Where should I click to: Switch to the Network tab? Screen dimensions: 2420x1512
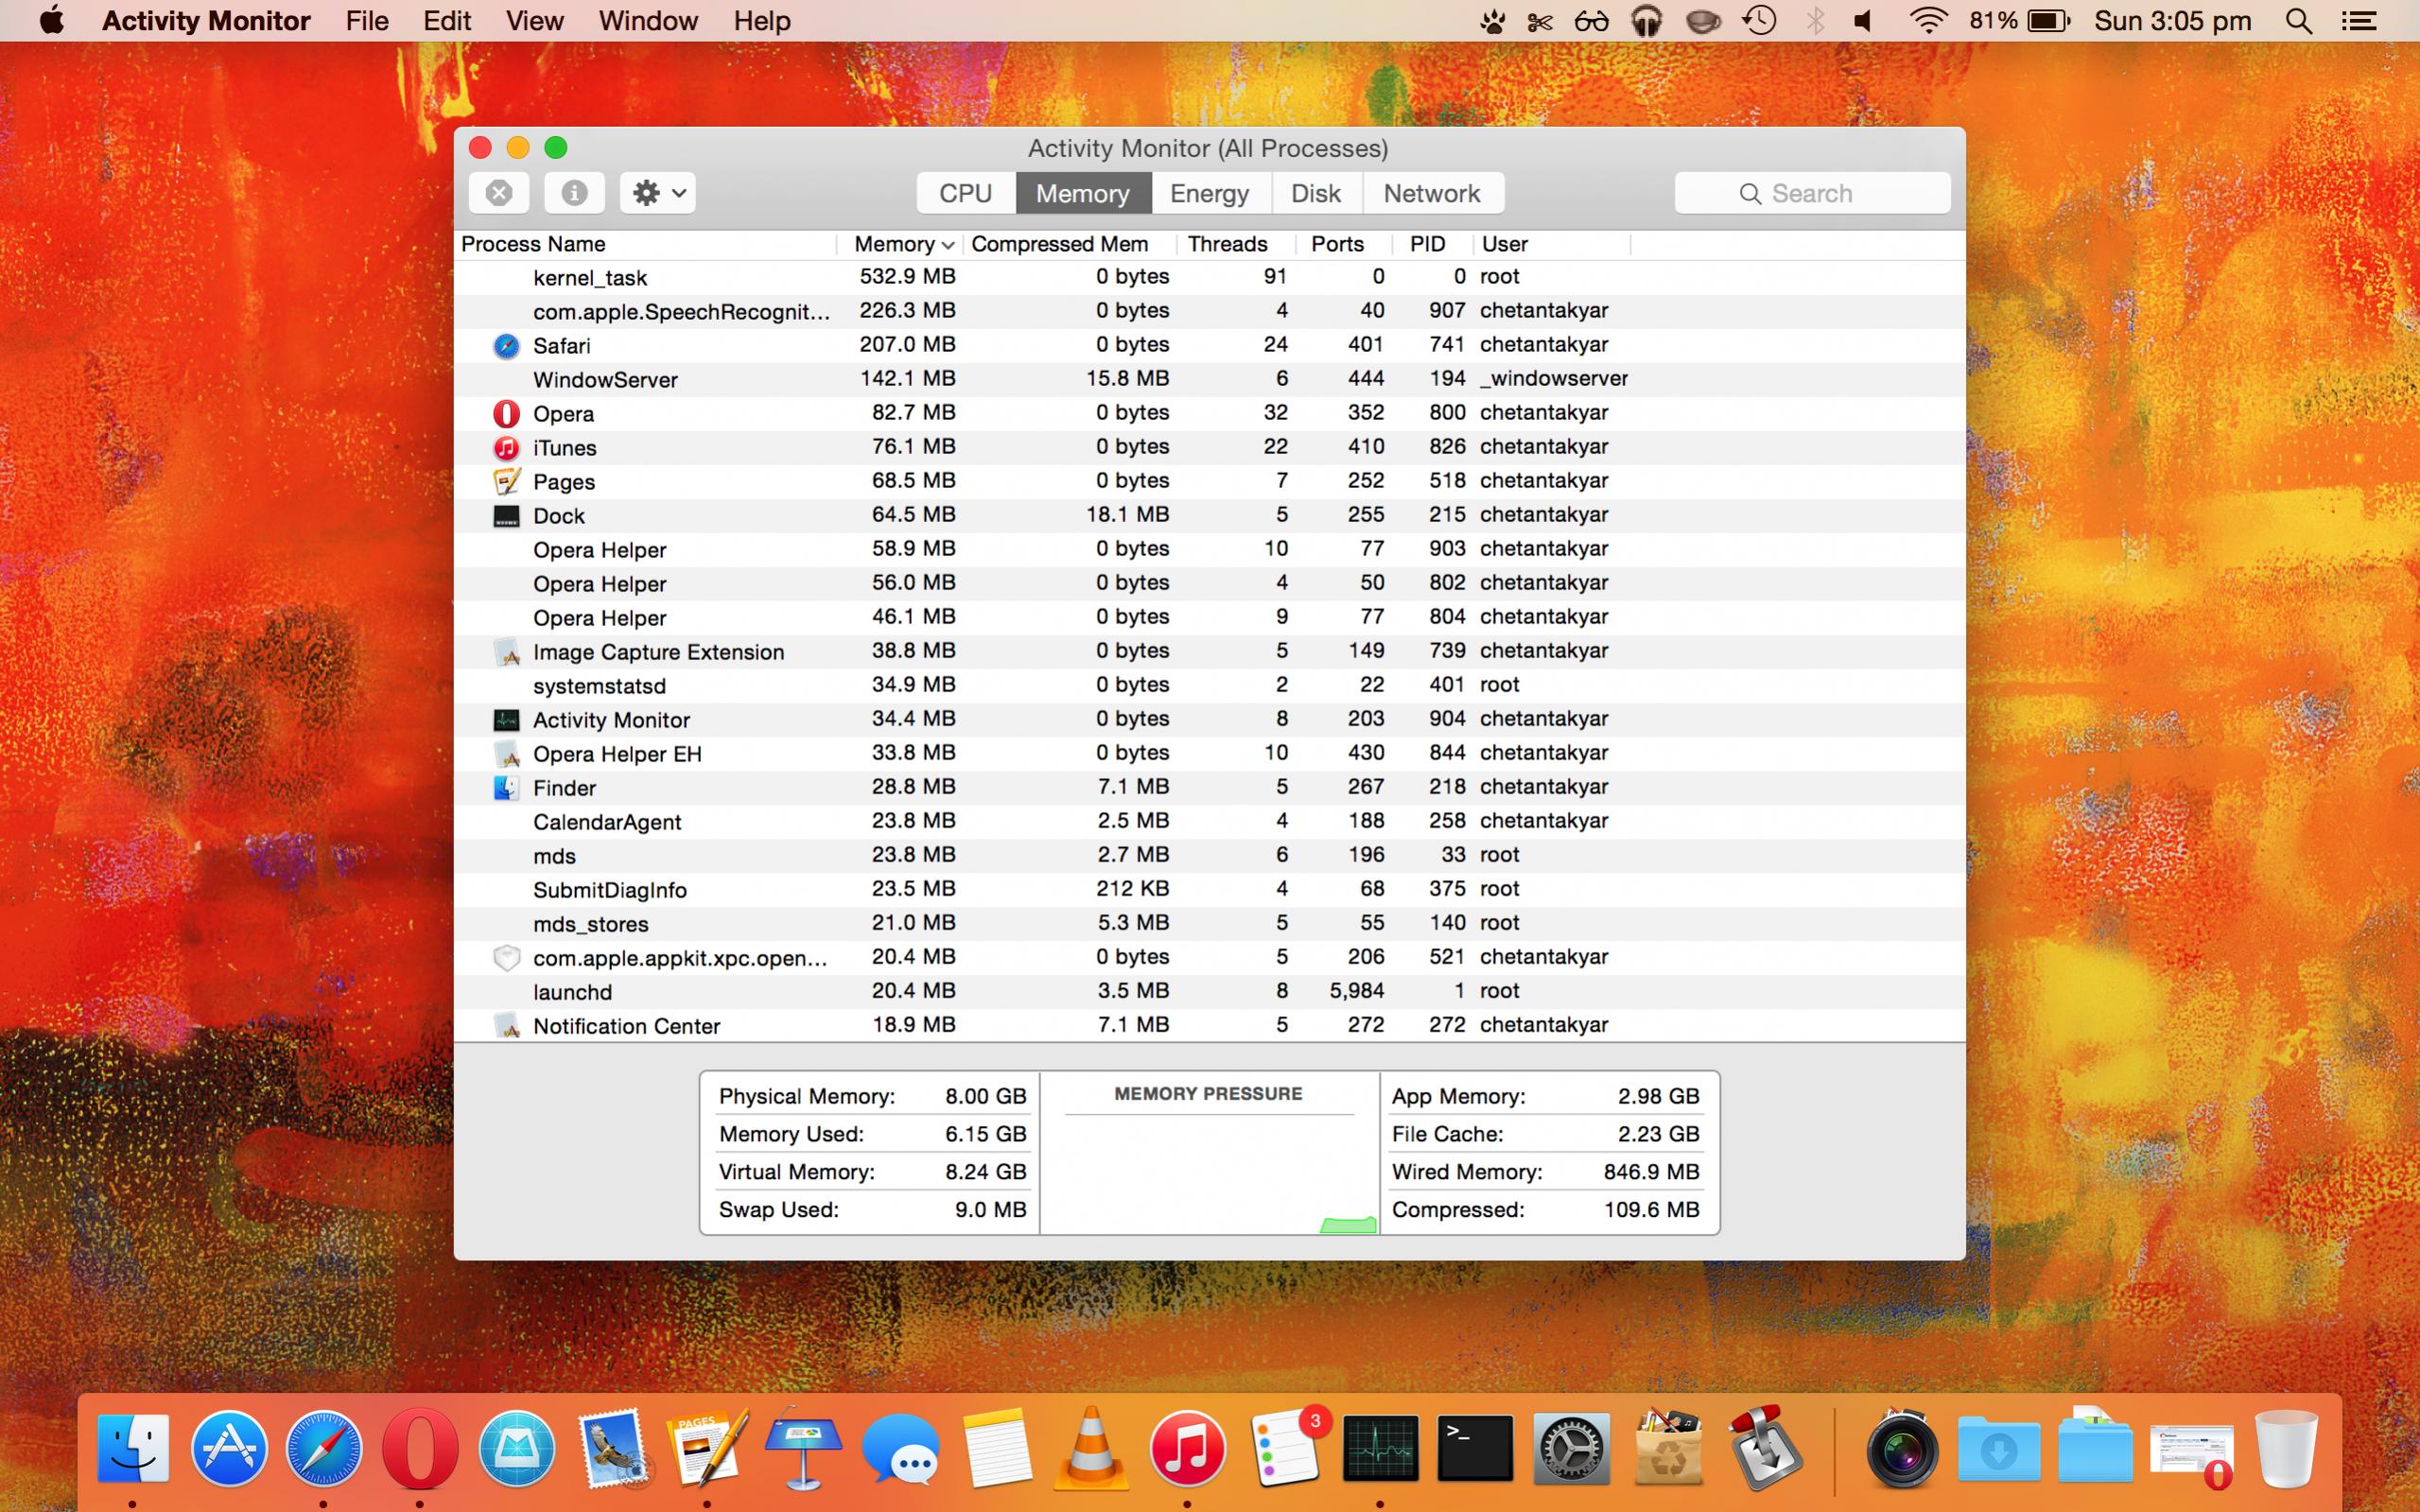point(1432,193)
